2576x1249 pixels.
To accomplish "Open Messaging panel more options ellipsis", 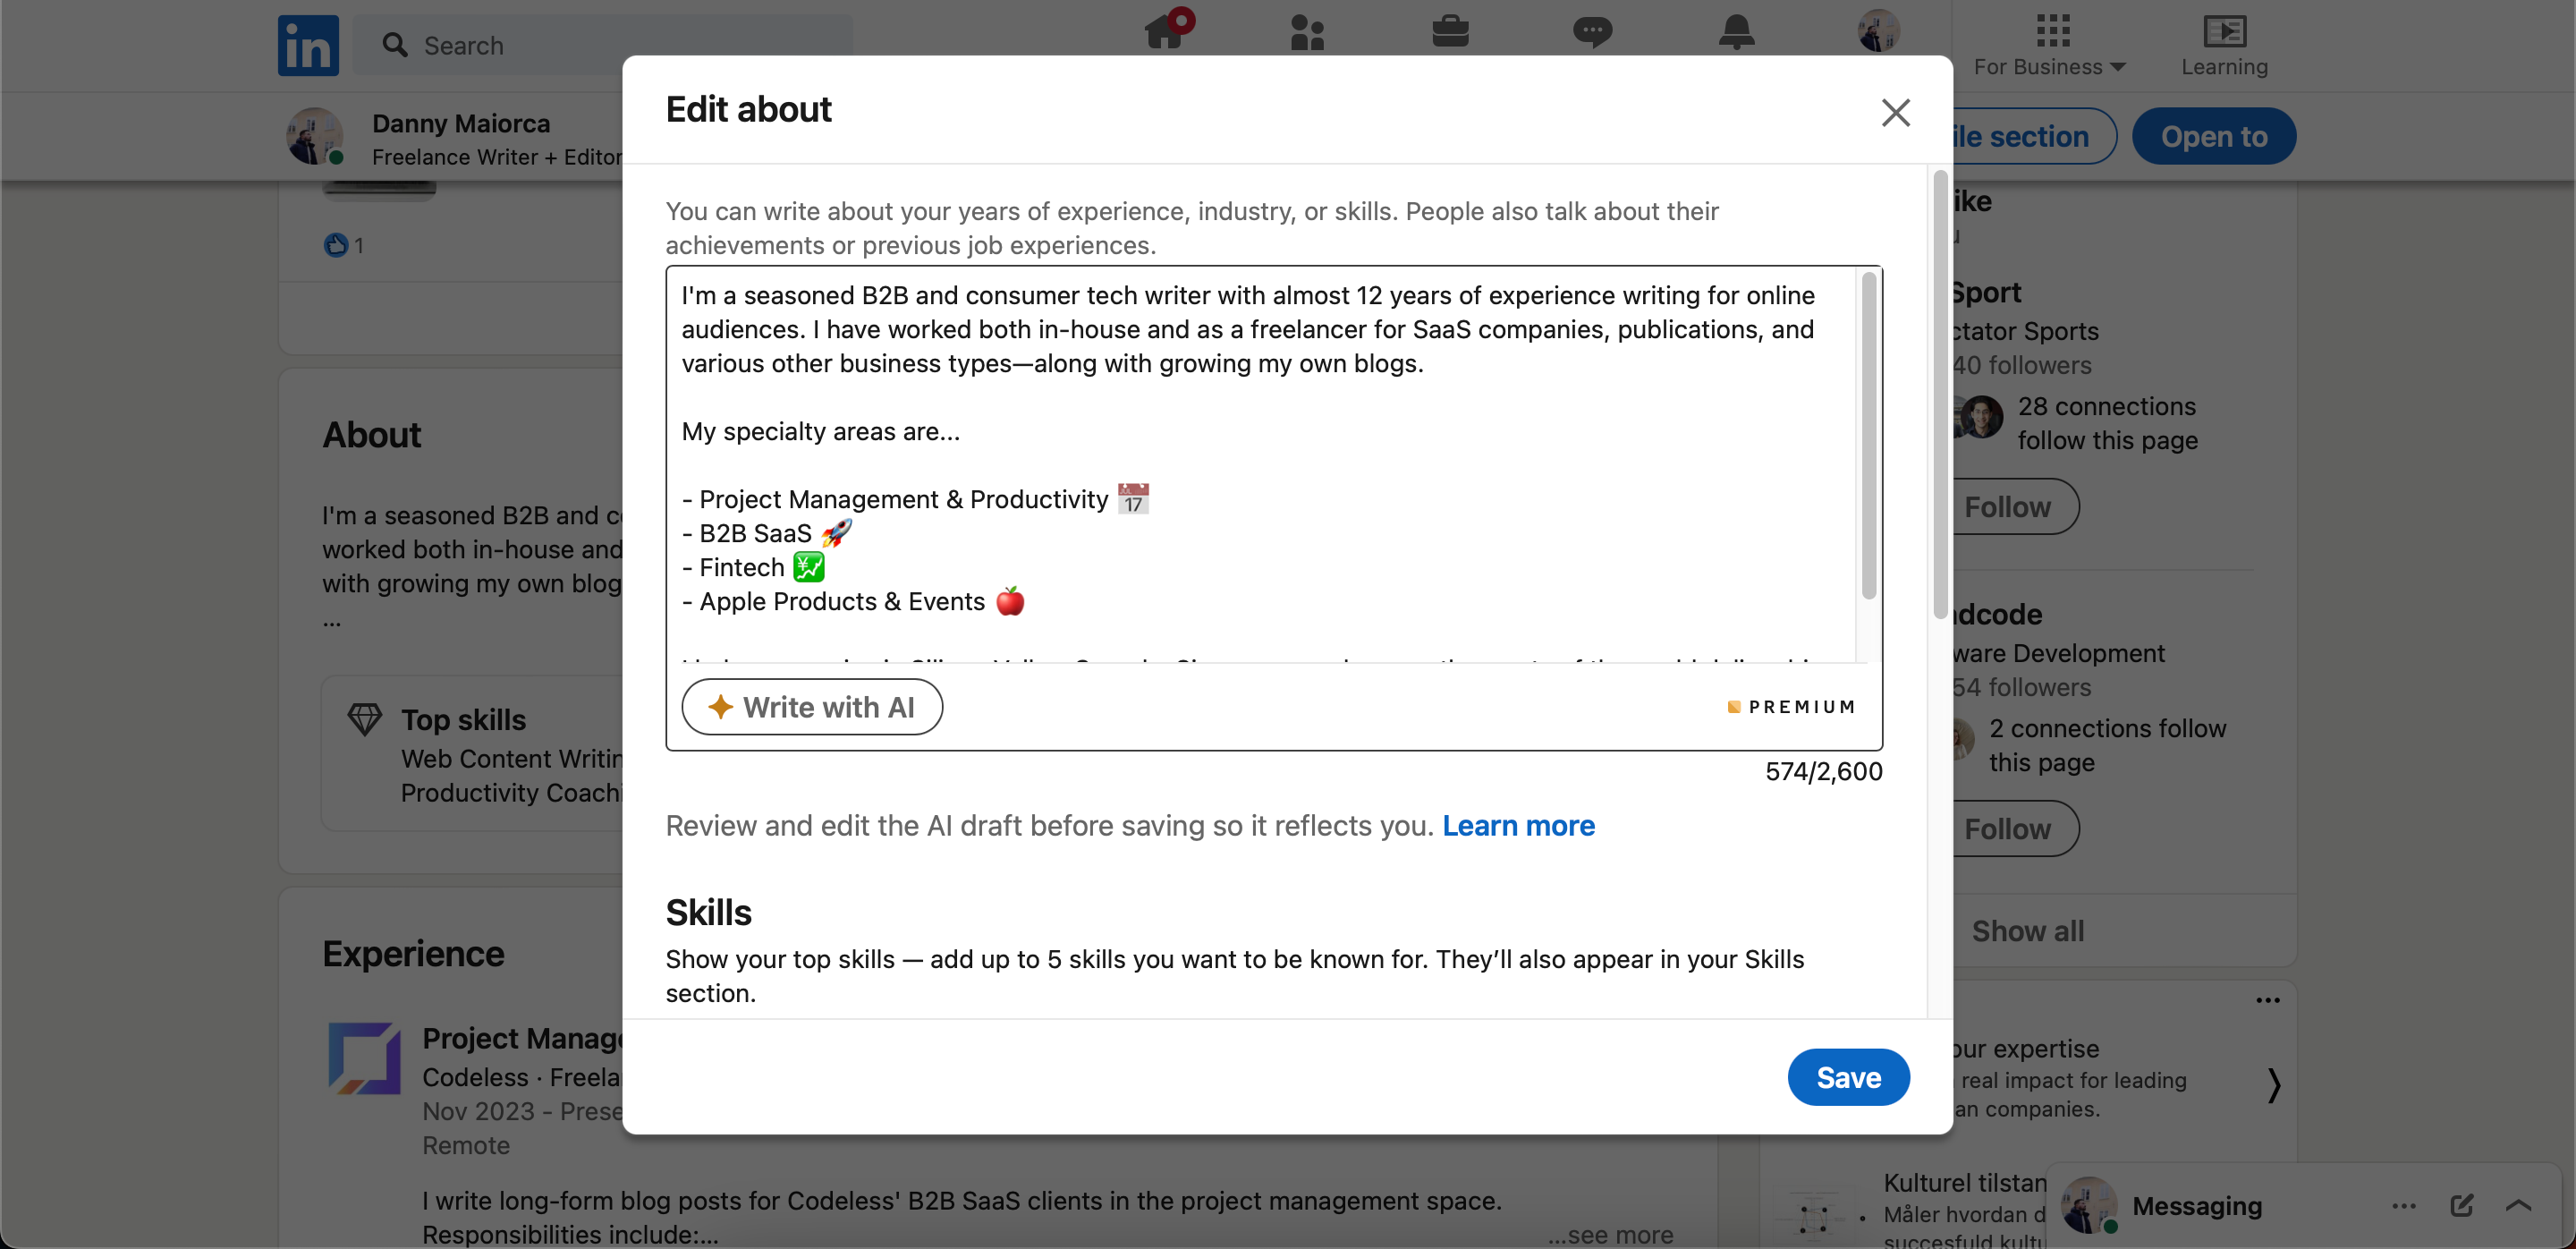I will 2404,1205.
